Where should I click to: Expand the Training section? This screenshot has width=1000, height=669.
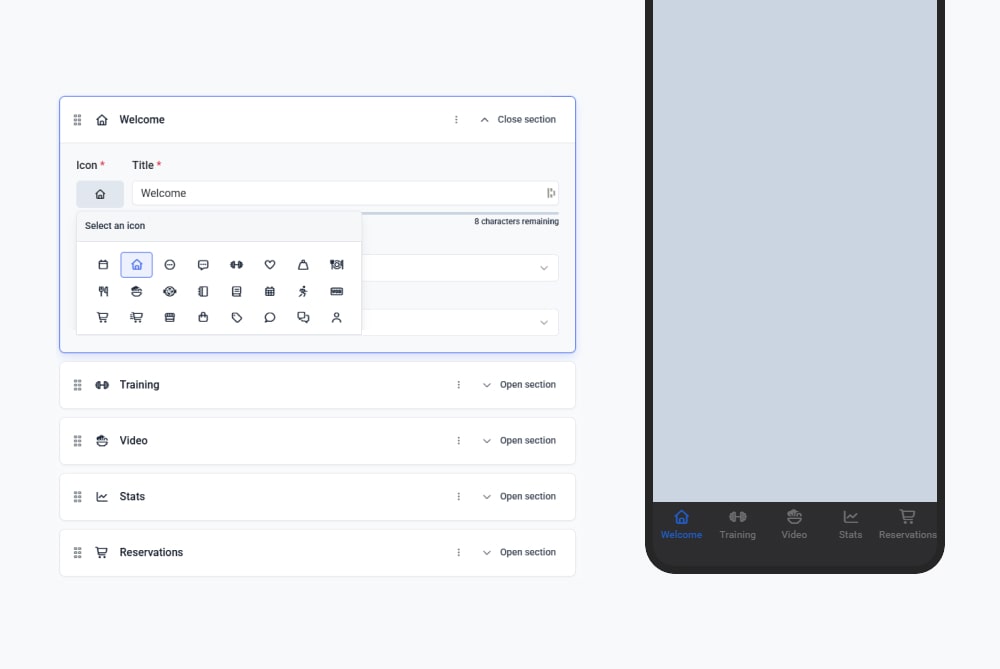pos(519,385)
